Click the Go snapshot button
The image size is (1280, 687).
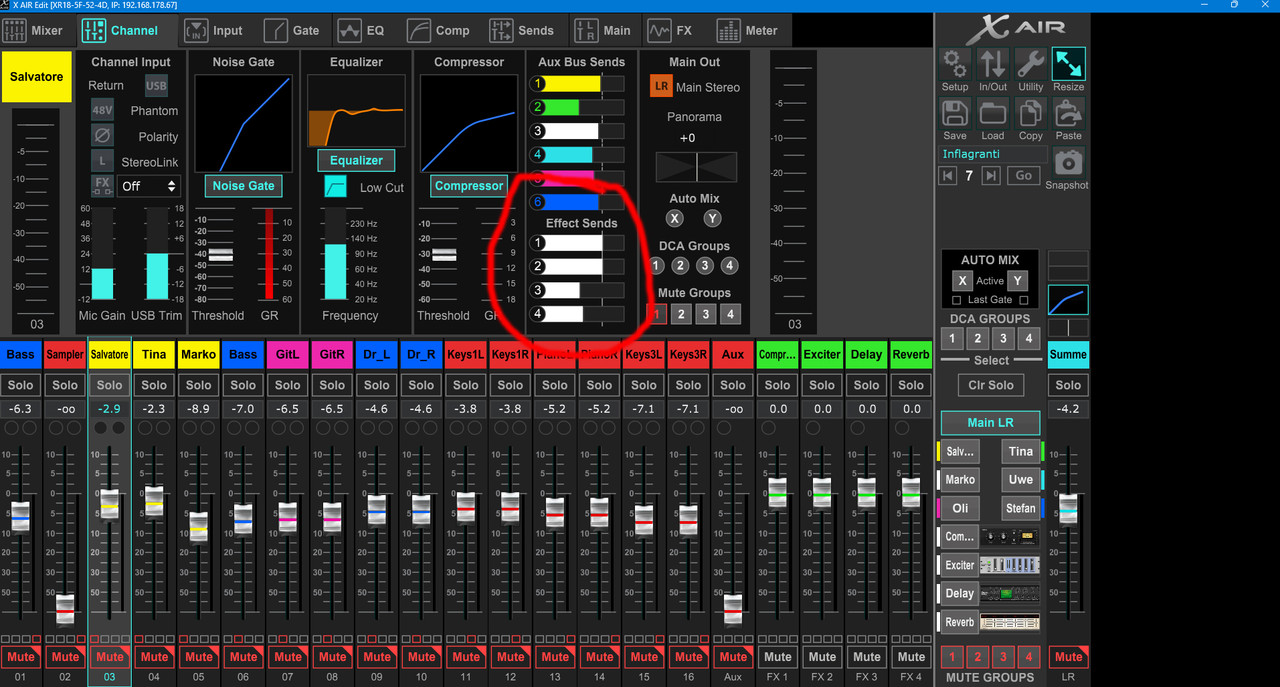(x=1024, y=176)
